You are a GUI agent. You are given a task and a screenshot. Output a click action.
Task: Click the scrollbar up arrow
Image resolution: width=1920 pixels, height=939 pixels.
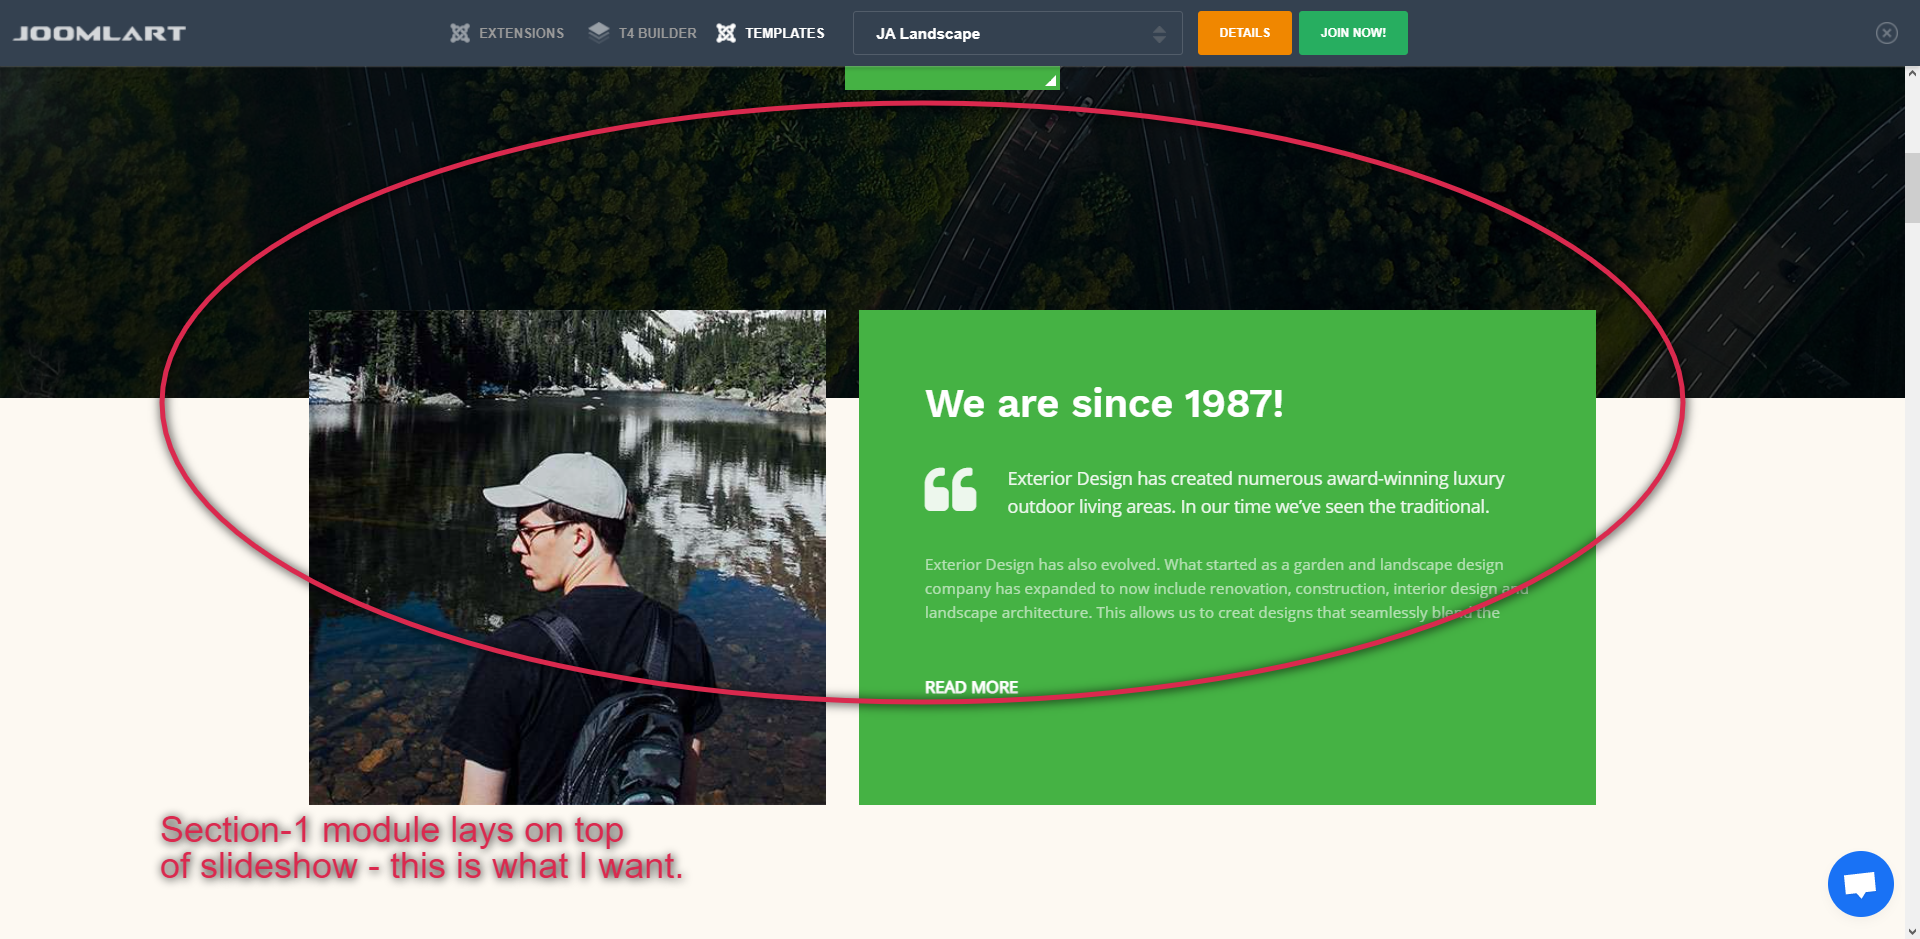click(1912, 73)
